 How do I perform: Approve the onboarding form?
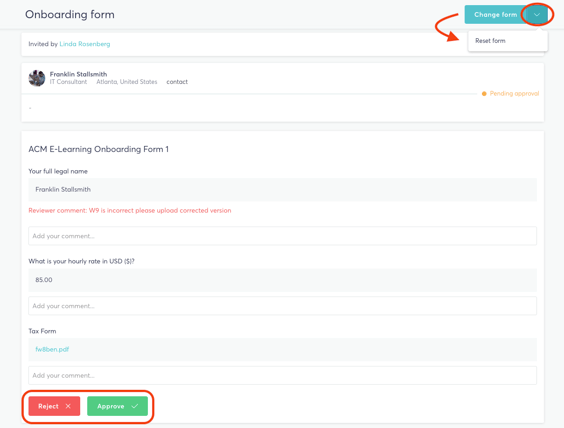coord(117,406)
